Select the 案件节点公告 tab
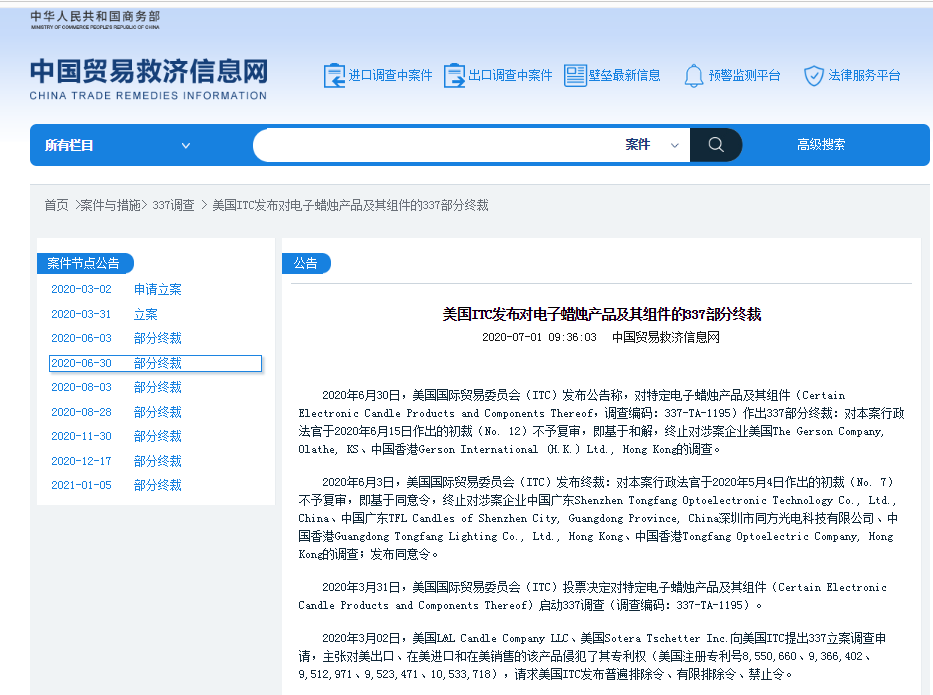The width and height of the screenshot is (933, 695). (x=84, y=263)
